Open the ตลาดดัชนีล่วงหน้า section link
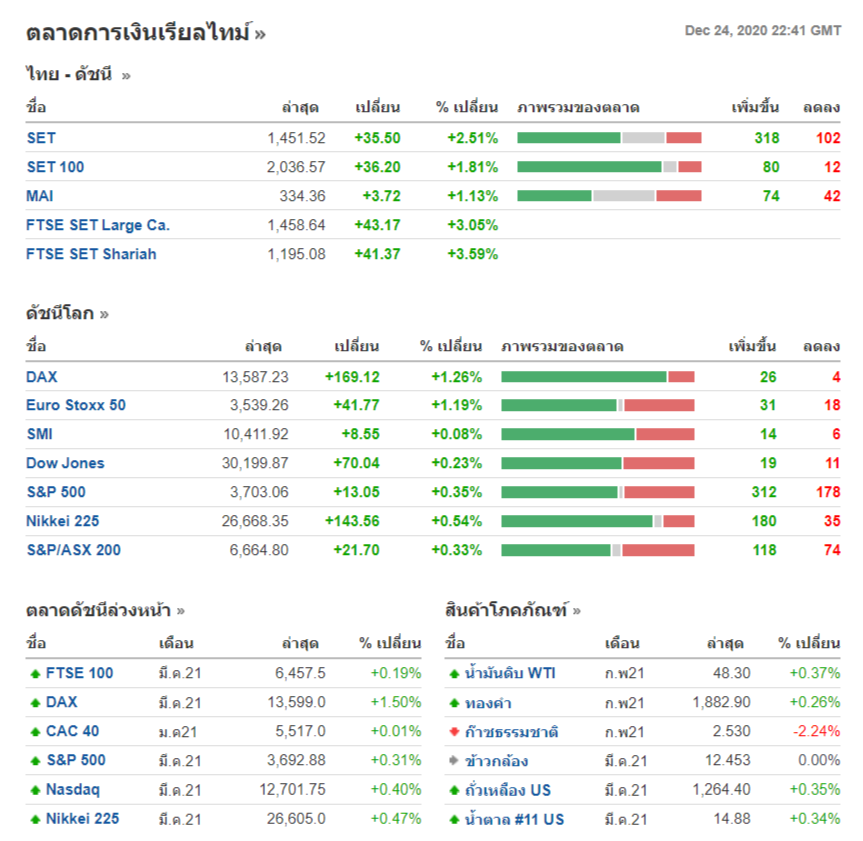The height and width of the screenshot is (841, 863). 105,610
